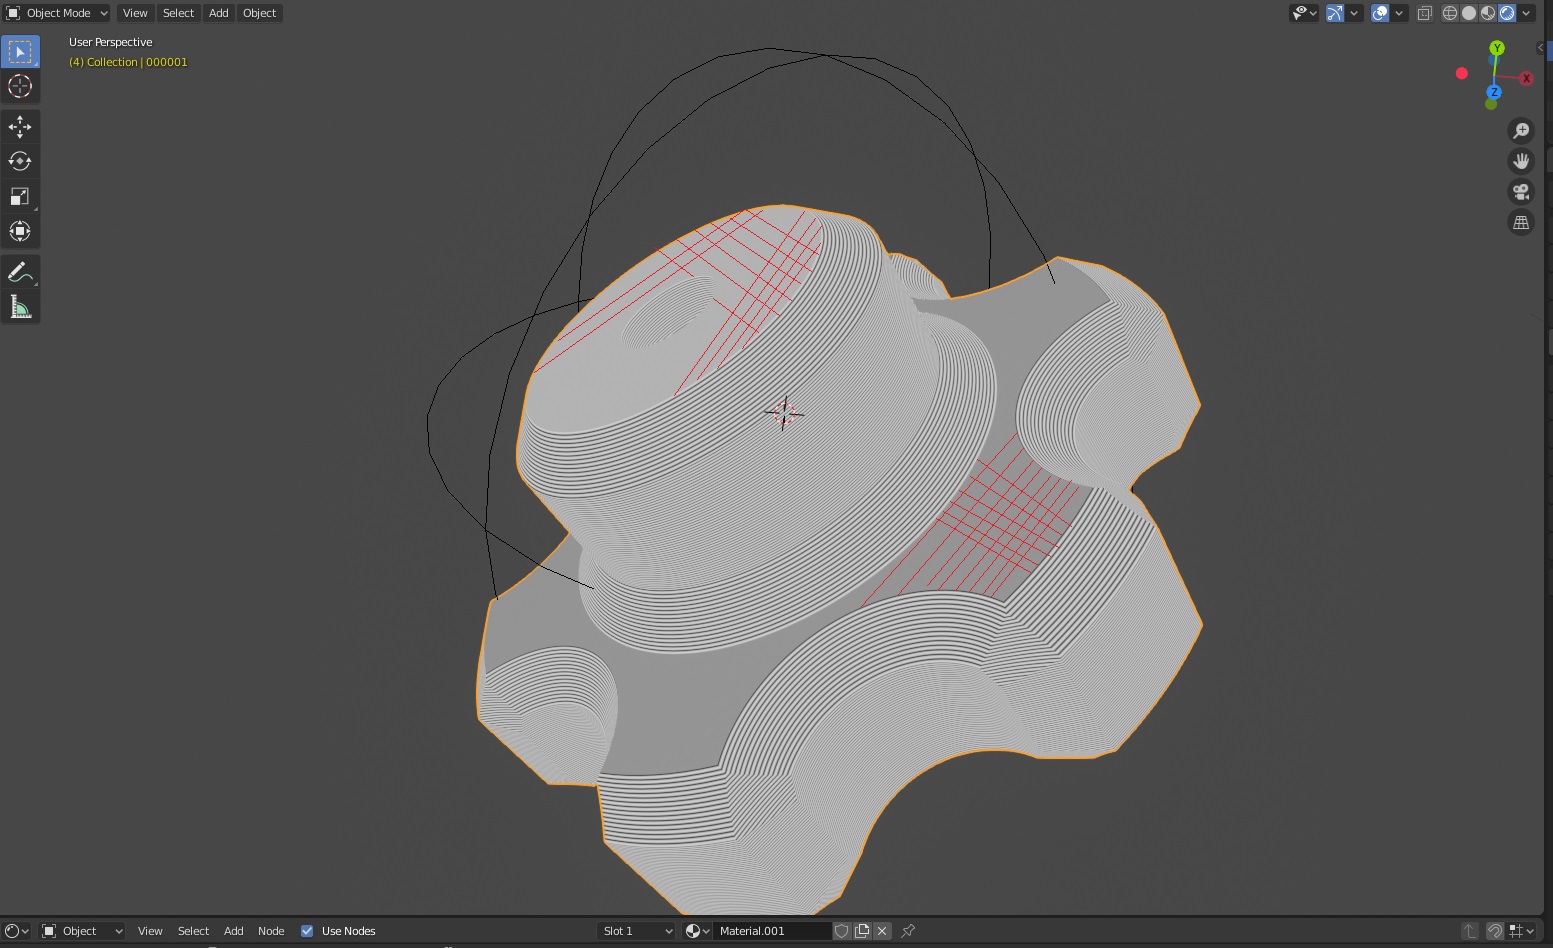Activate the Move tool
Image resolution: width=1553 pixels, height=948 pixels.
20,126
